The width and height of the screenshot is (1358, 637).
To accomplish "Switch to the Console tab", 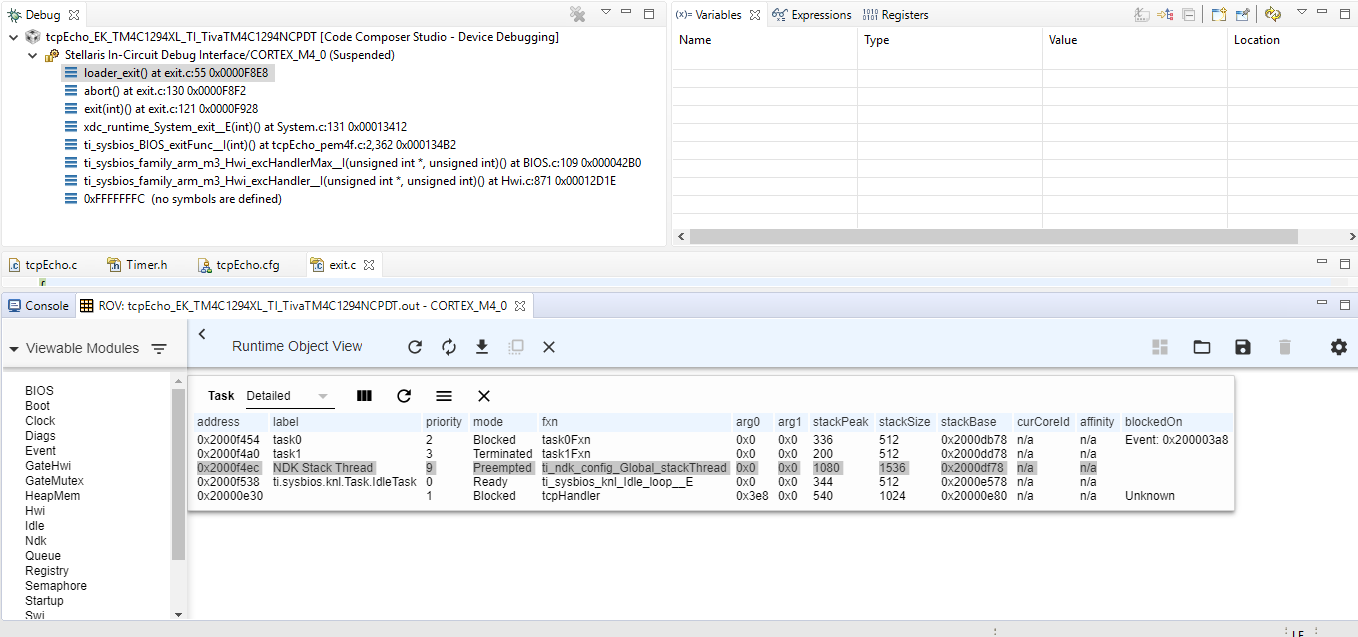I will click(x=38, y=306).
